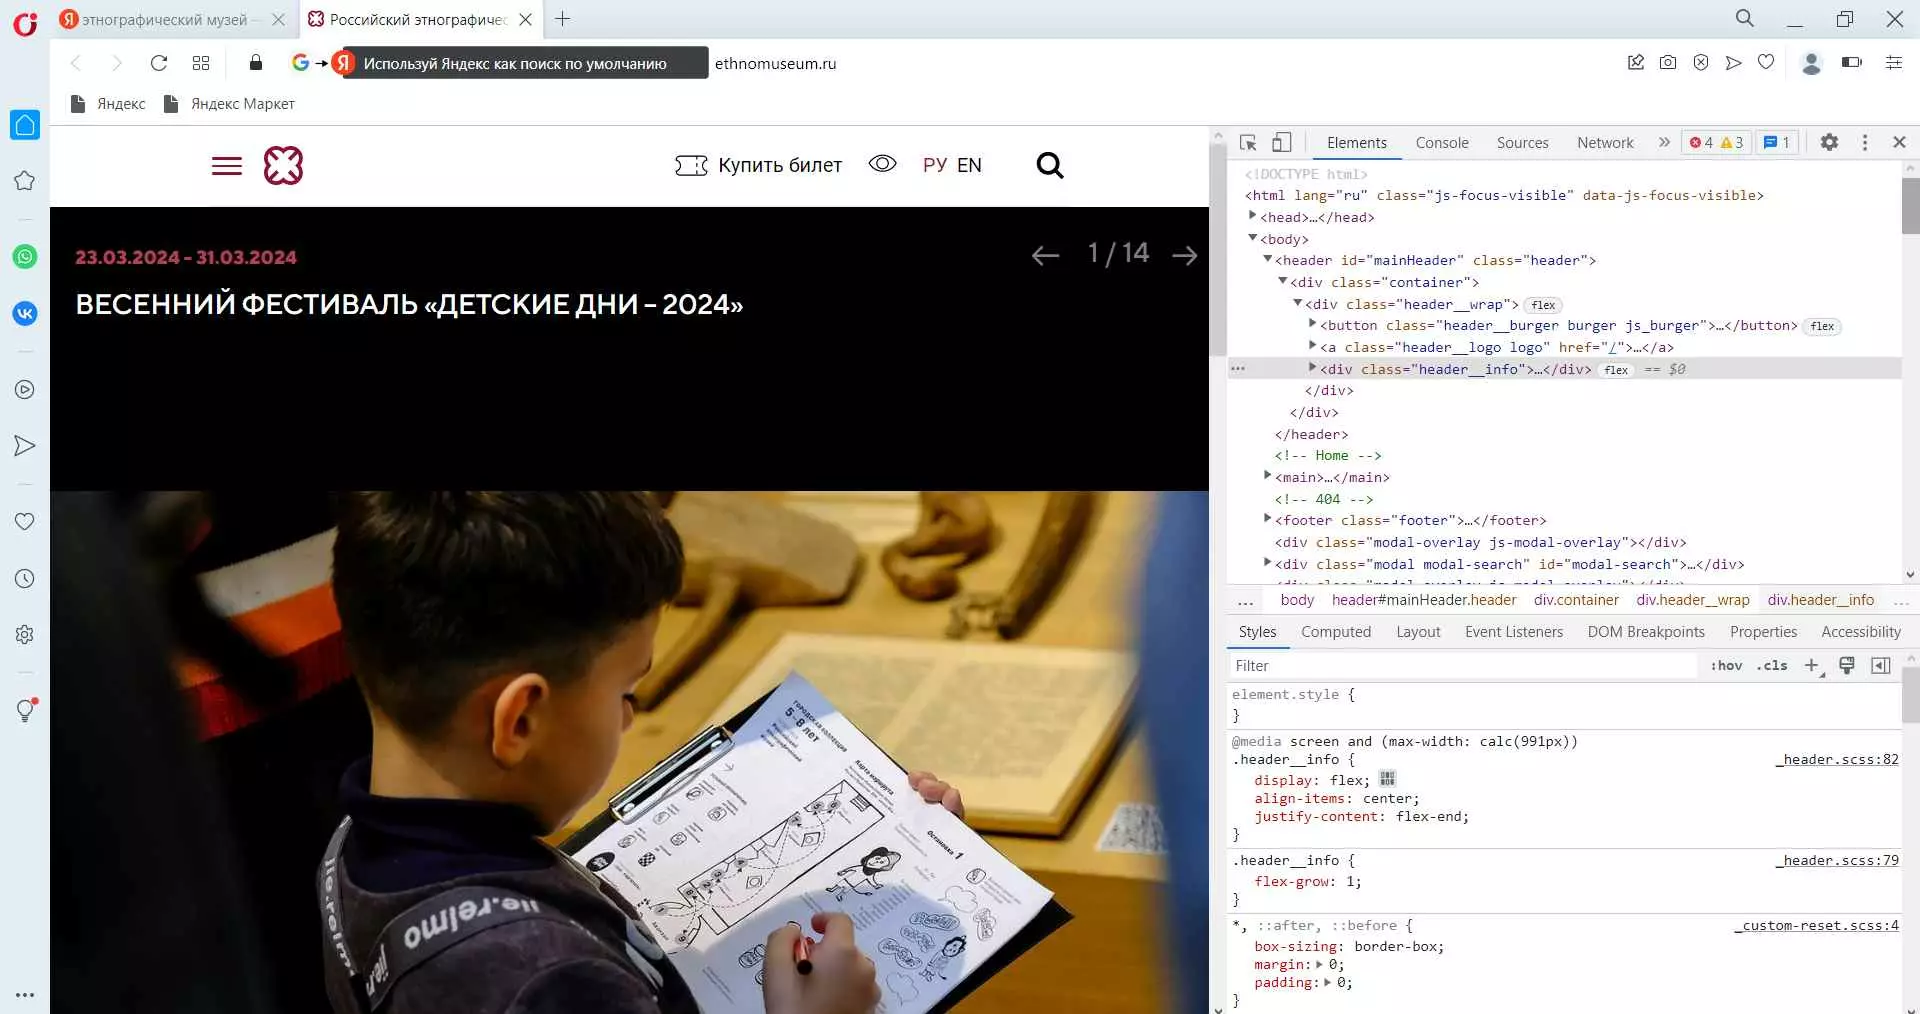The height and width of the screenshot is (1014, 1920).
Task: Toggle the :hov element state option
Action: [x=1726, y=666]
